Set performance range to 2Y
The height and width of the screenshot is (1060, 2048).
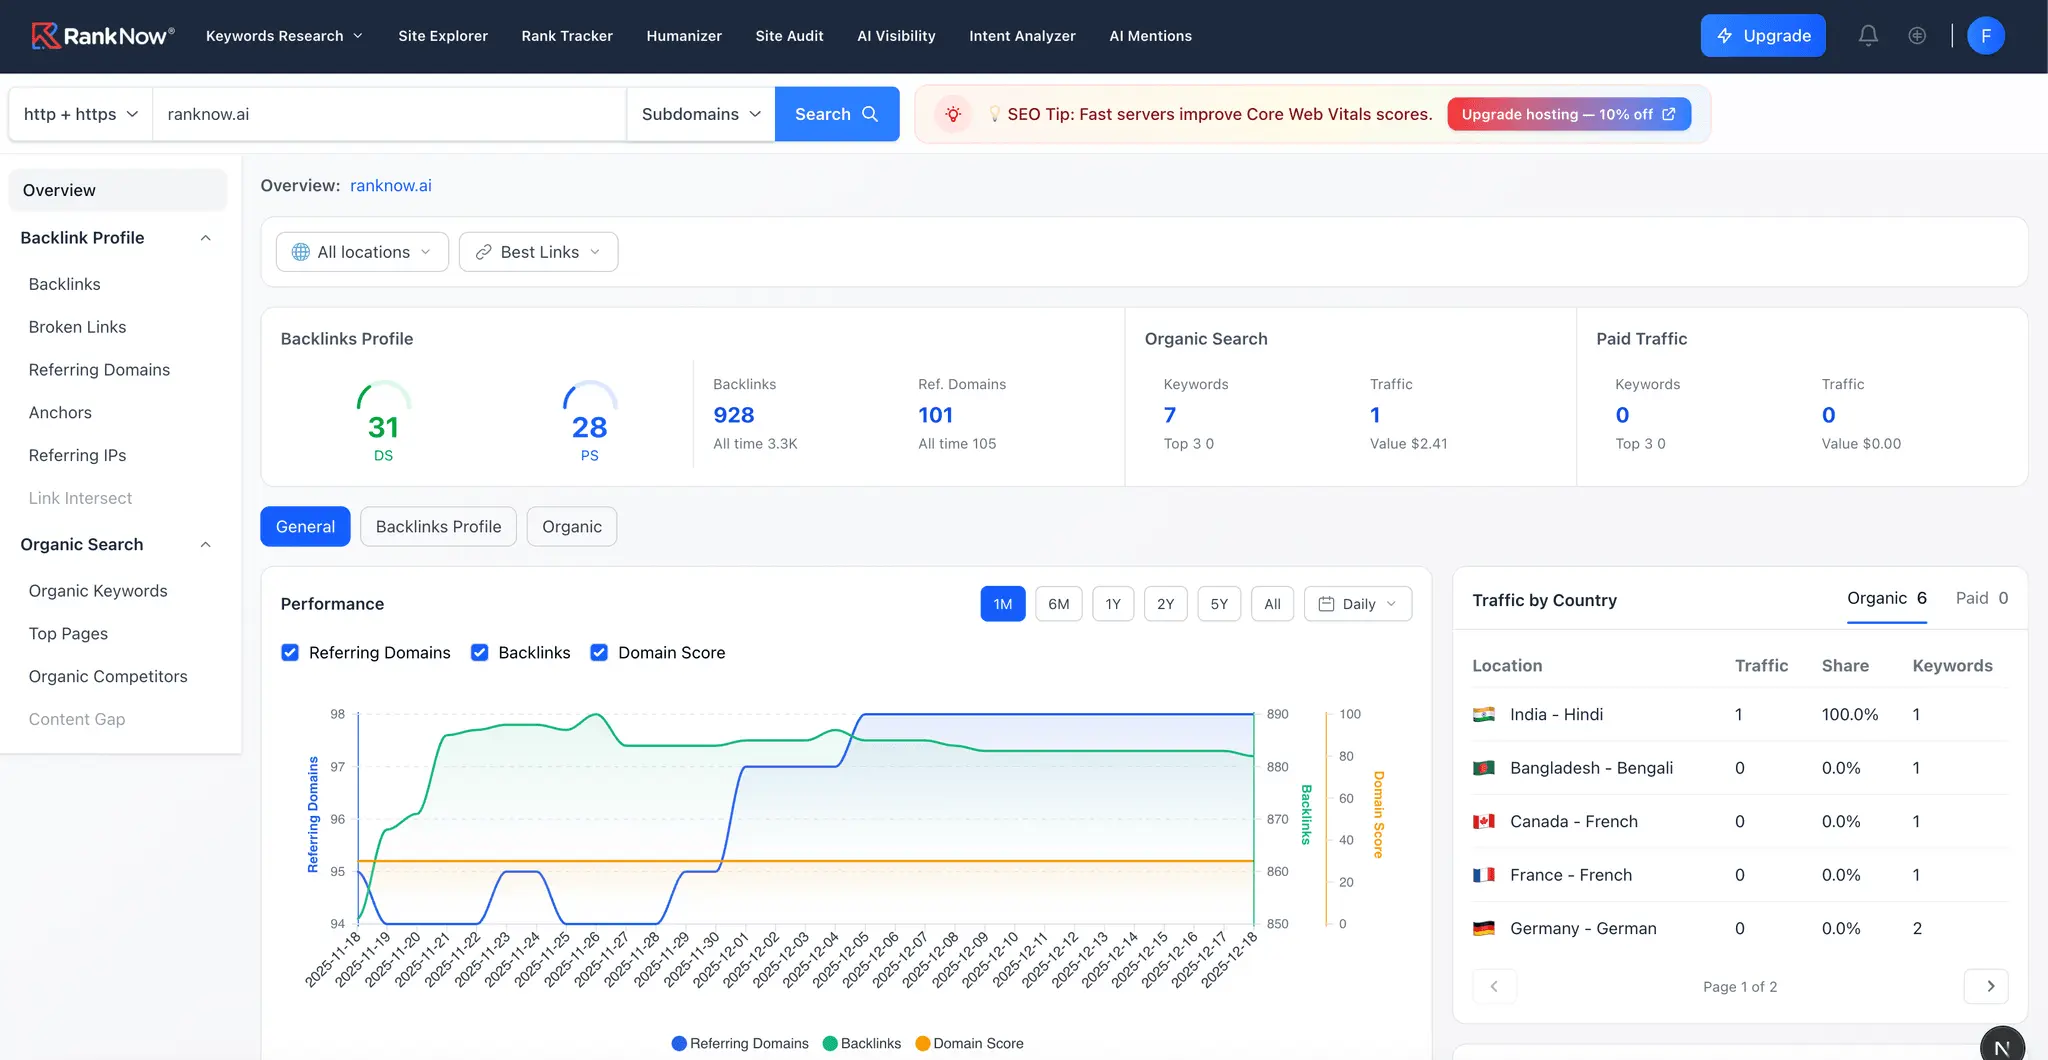[1166, 604]
